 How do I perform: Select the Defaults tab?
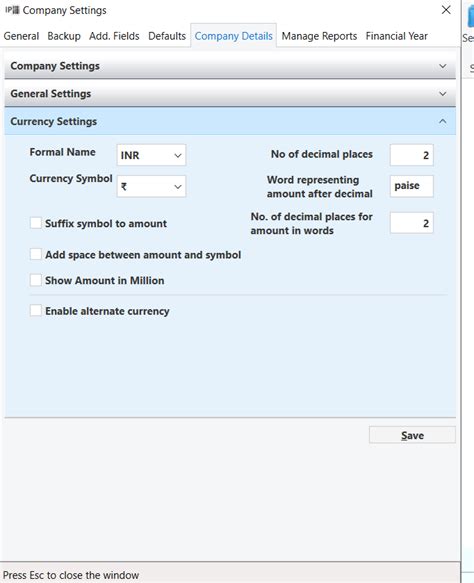tap(167, 36)
